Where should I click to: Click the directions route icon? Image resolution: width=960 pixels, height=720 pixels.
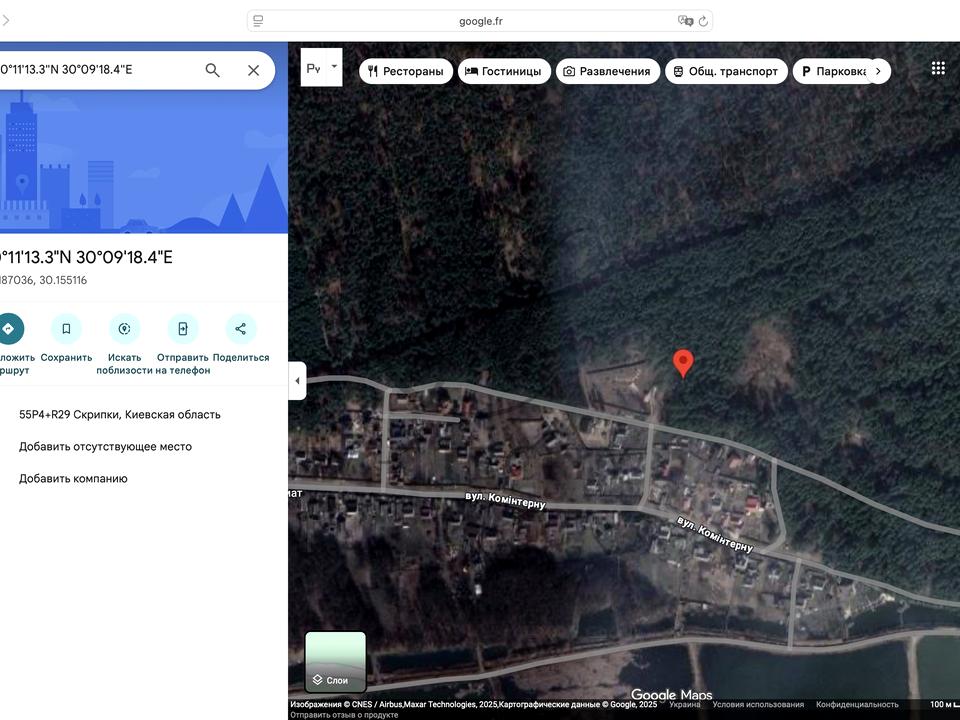click(9, 328)
